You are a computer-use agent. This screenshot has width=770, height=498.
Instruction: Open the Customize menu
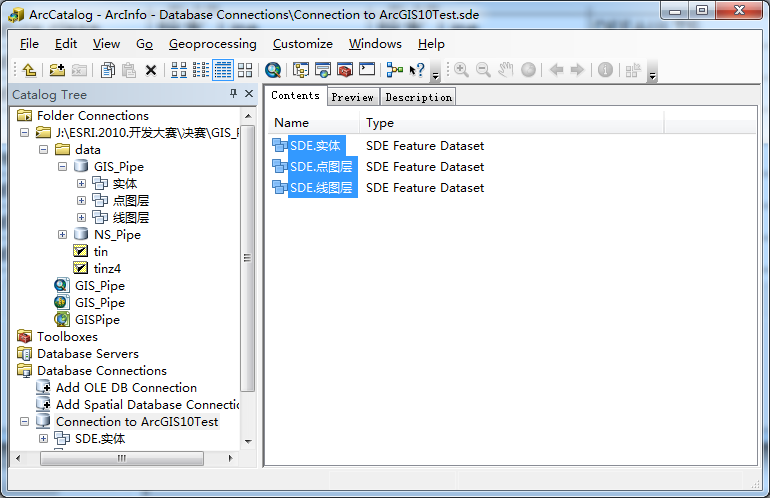pyautogui.click(x=302, y=44)
